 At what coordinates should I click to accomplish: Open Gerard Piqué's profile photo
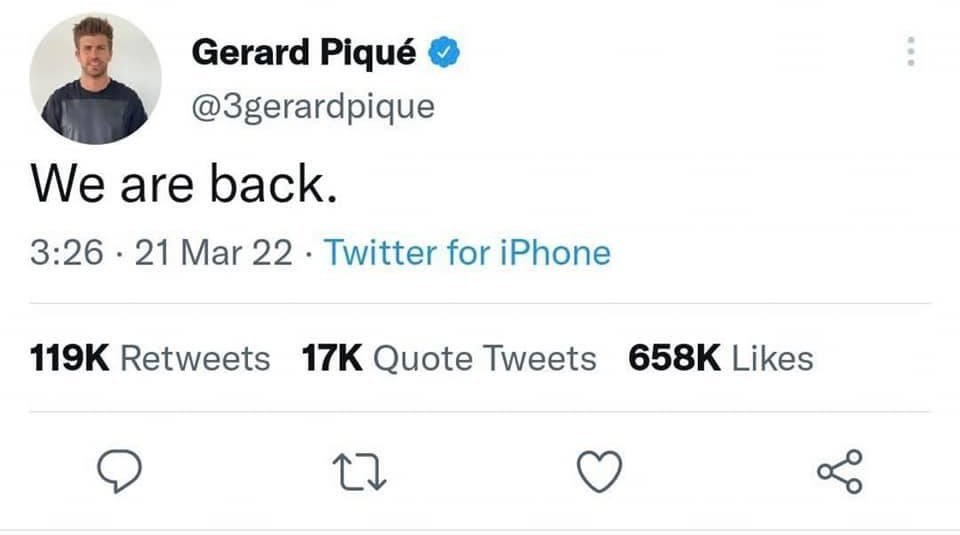coord(96,79)
